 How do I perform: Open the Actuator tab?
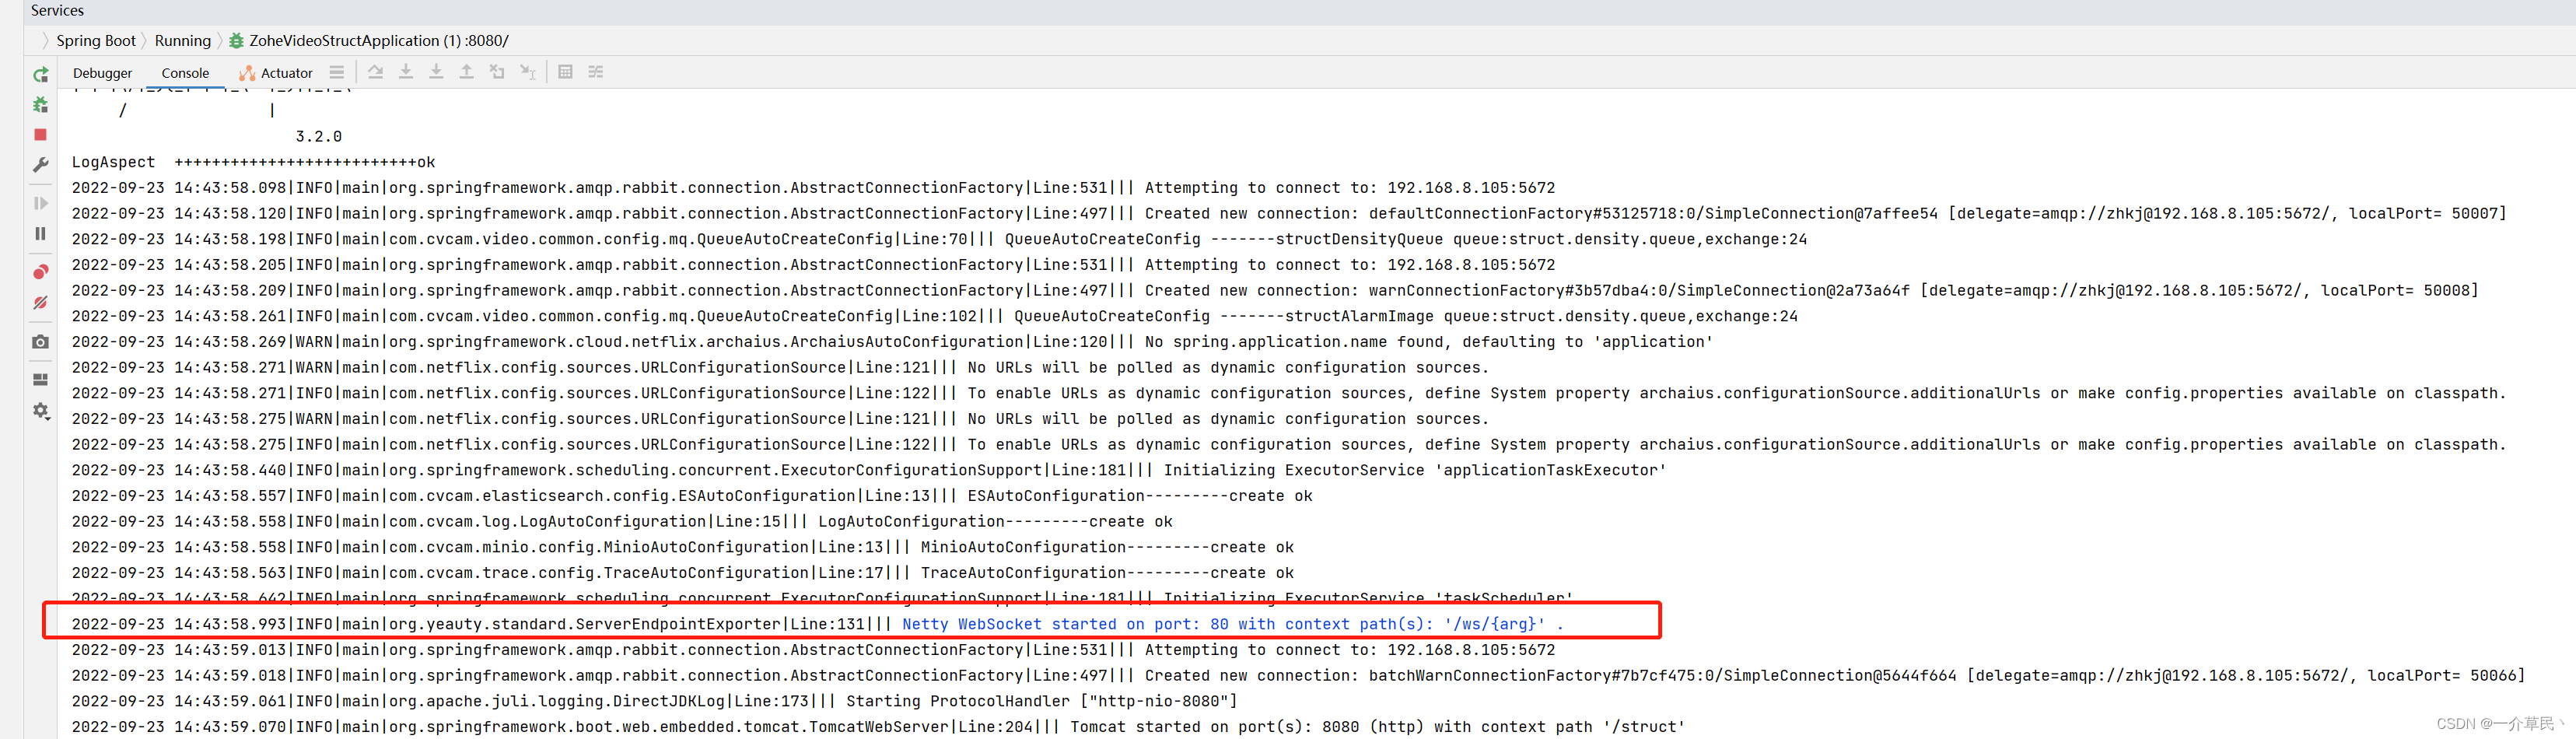point(276,73)
